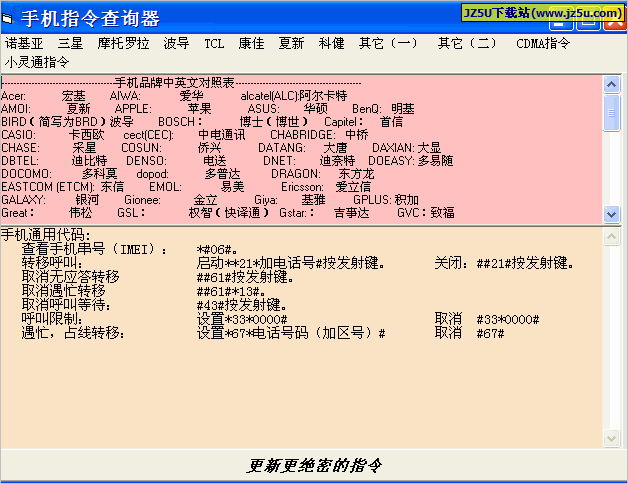Viewport: 628px width, 484px height.
Task: Click the ASUS brand entry
Action: [287, 109]
